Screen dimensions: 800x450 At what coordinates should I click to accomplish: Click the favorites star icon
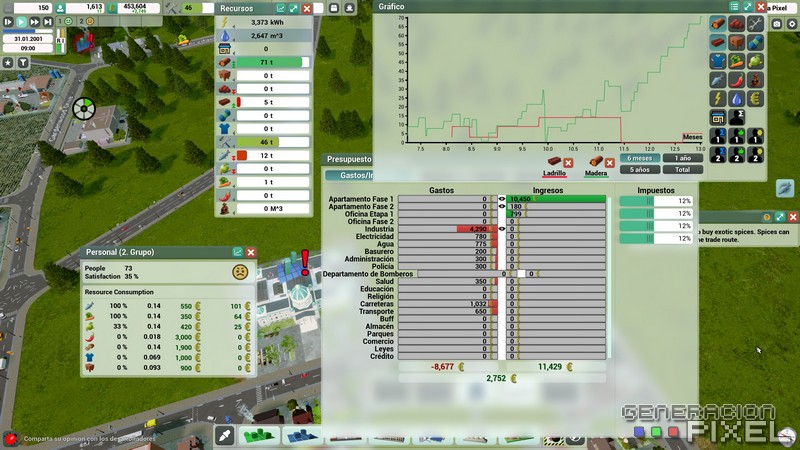point(8,62)
